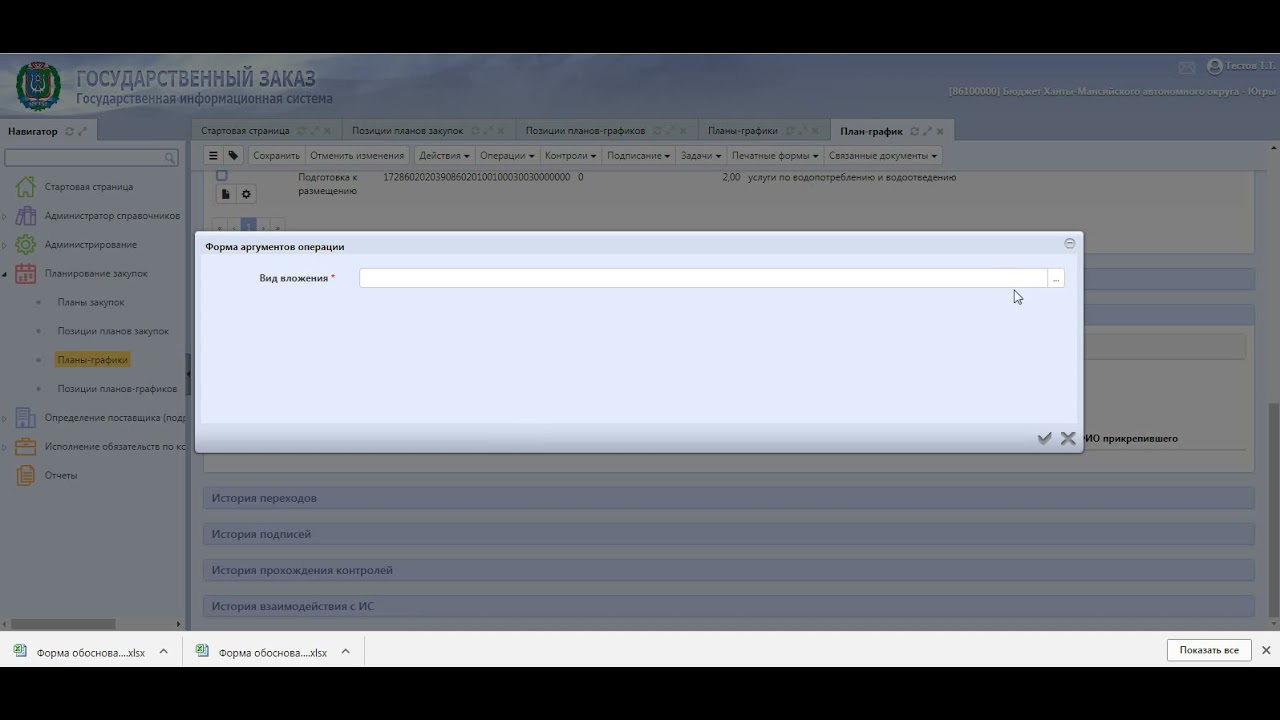Open the Задачи dropdown

click(700, 155)
